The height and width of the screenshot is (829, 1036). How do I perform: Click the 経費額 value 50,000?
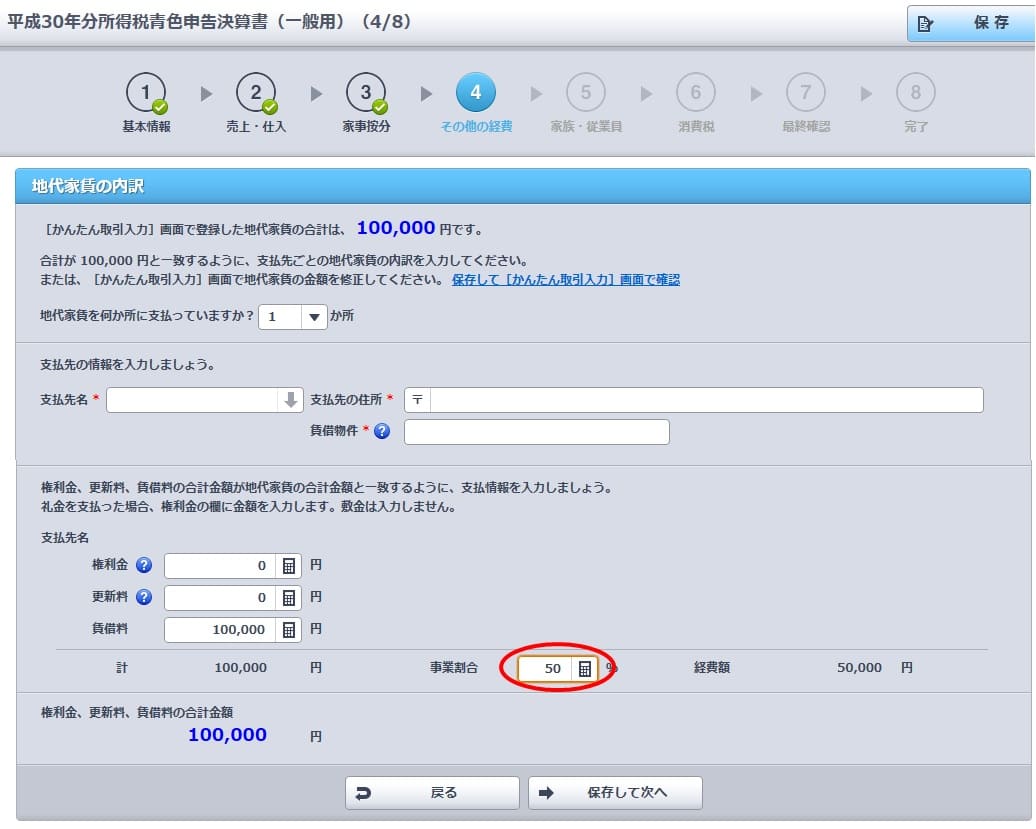click(859, 668)
